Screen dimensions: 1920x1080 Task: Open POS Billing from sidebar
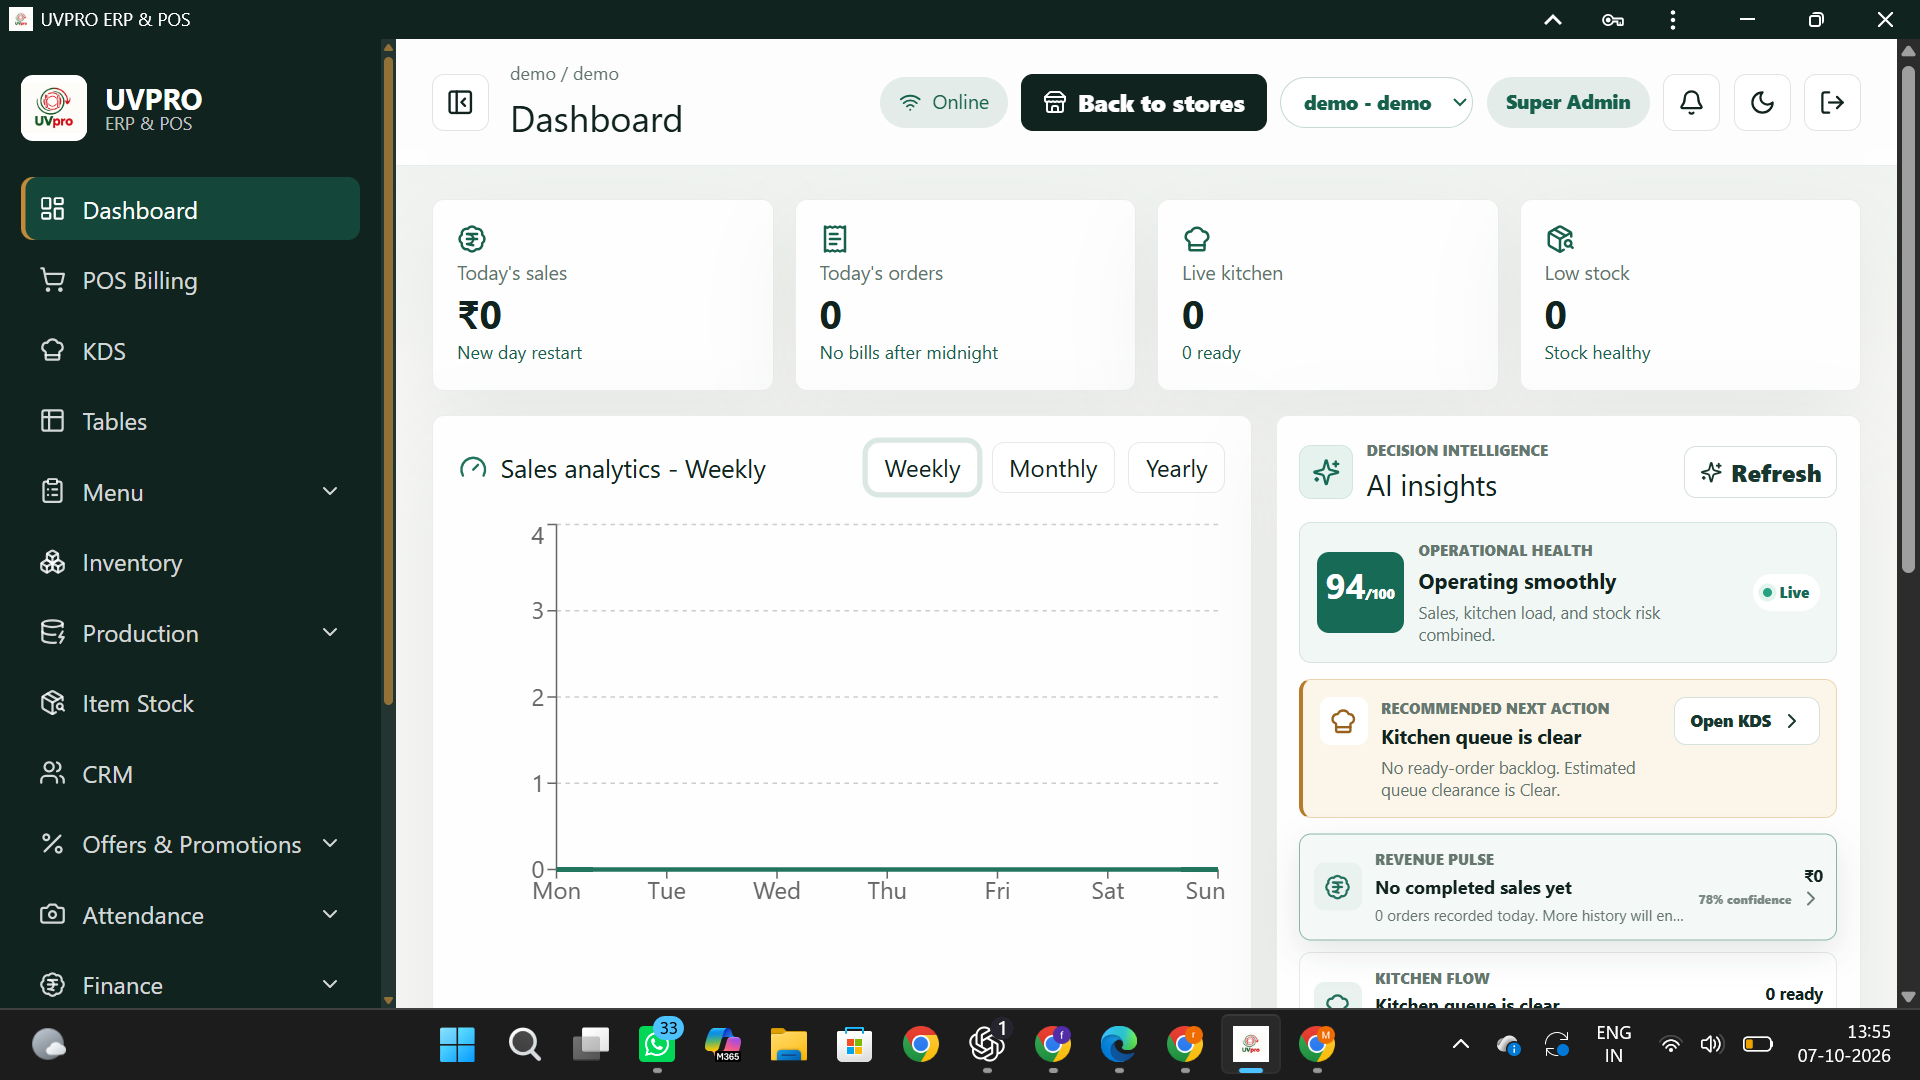[190, 281]
